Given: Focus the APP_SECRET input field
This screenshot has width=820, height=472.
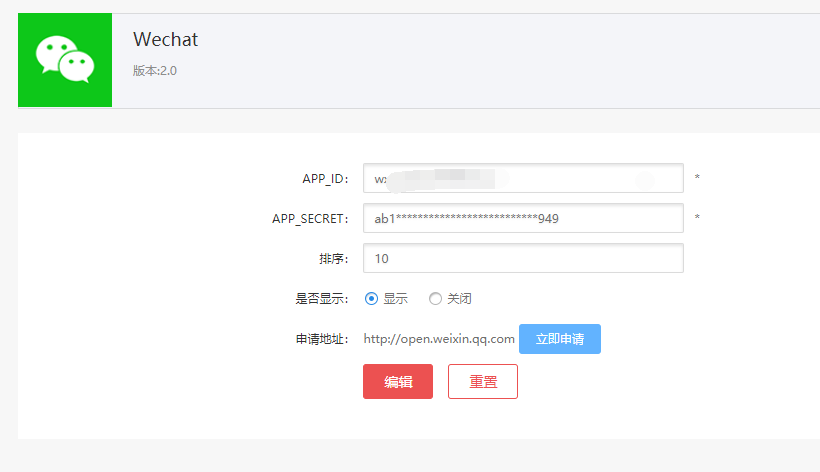Looking at the screenshot, I should click(523, 218).
